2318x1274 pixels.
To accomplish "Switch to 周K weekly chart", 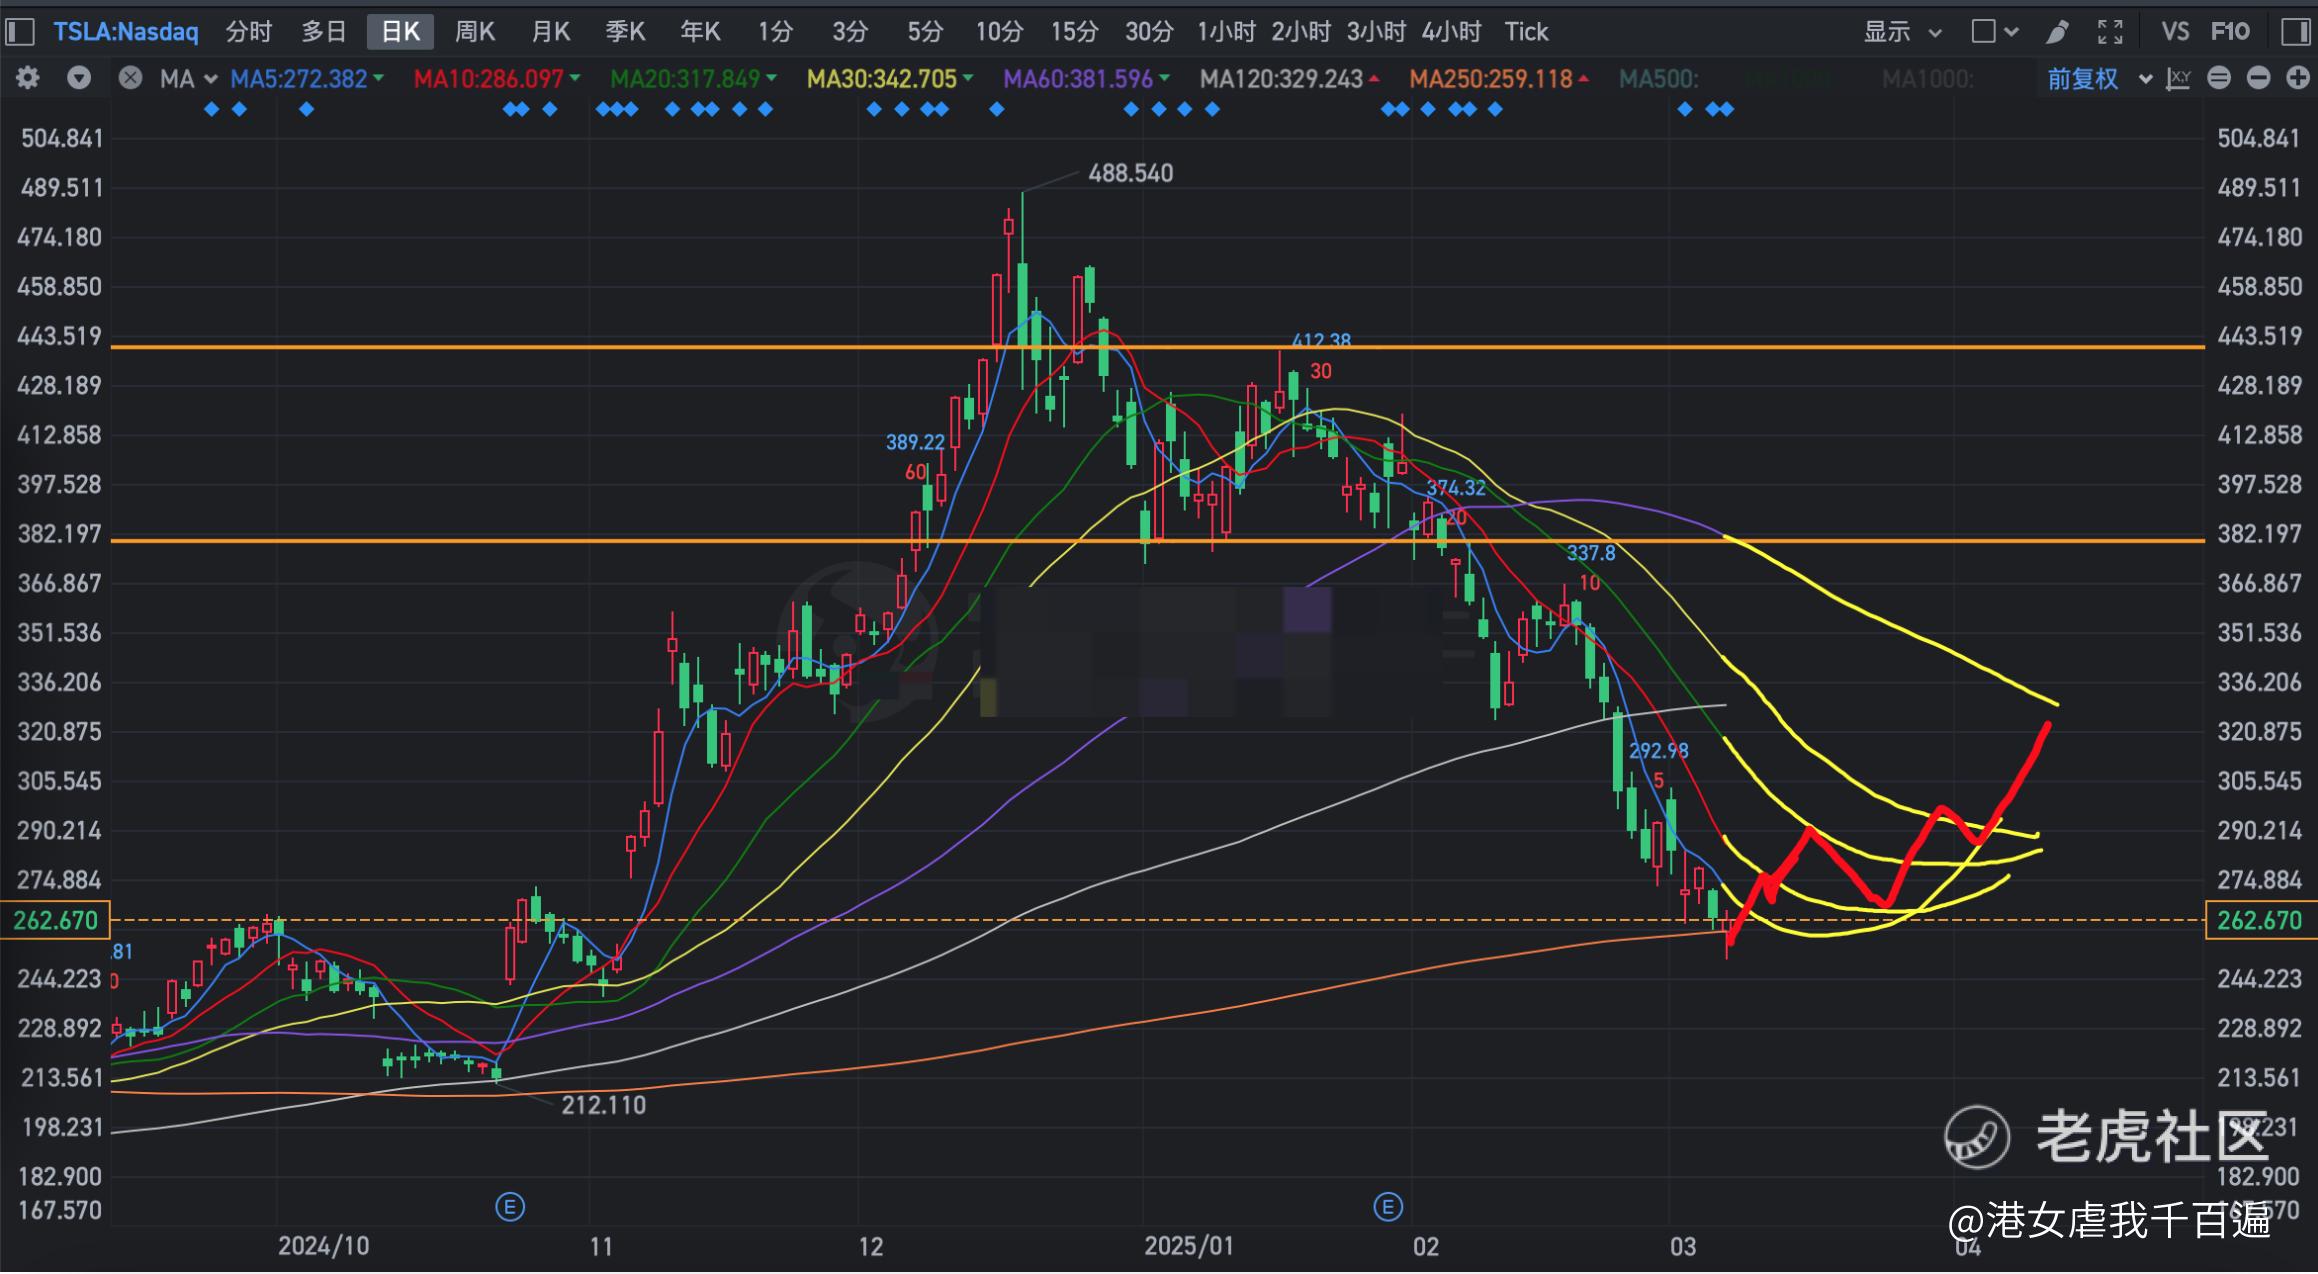I will [x=475, y=32].
